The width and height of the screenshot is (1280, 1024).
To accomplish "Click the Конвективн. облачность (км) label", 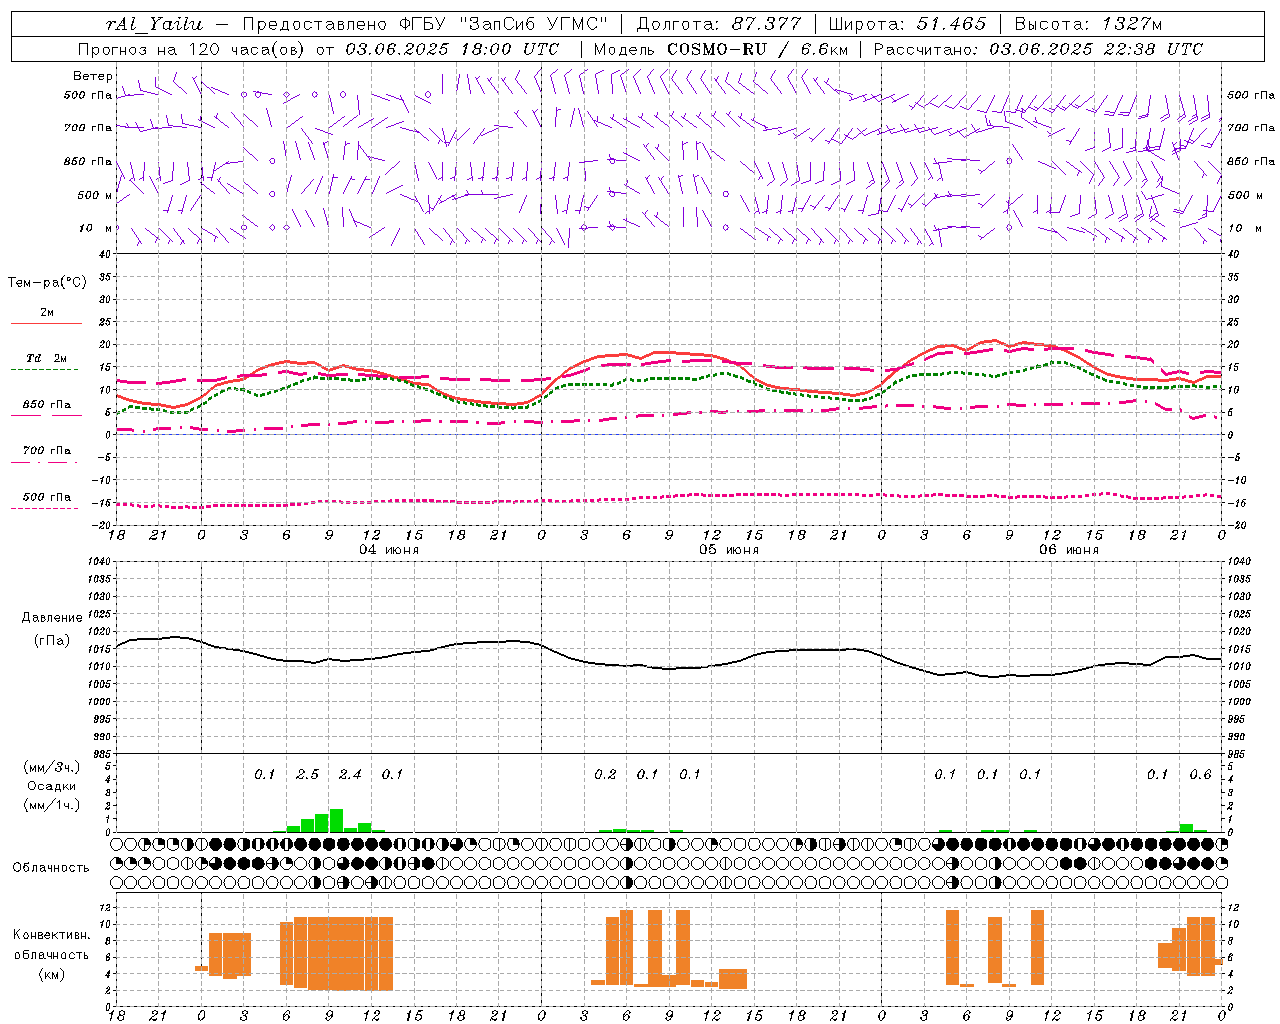I will [51, 954].
